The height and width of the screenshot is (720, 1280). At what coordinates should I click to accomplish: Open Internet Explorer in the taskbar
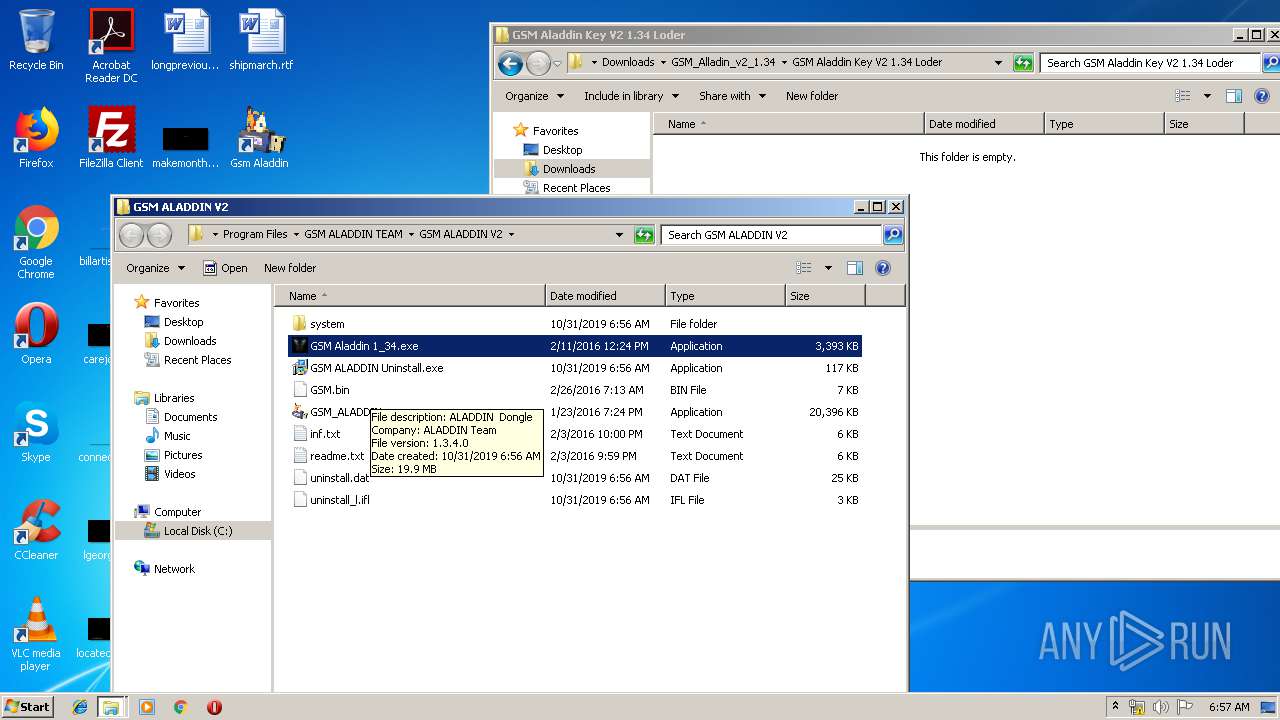[80, 707]
